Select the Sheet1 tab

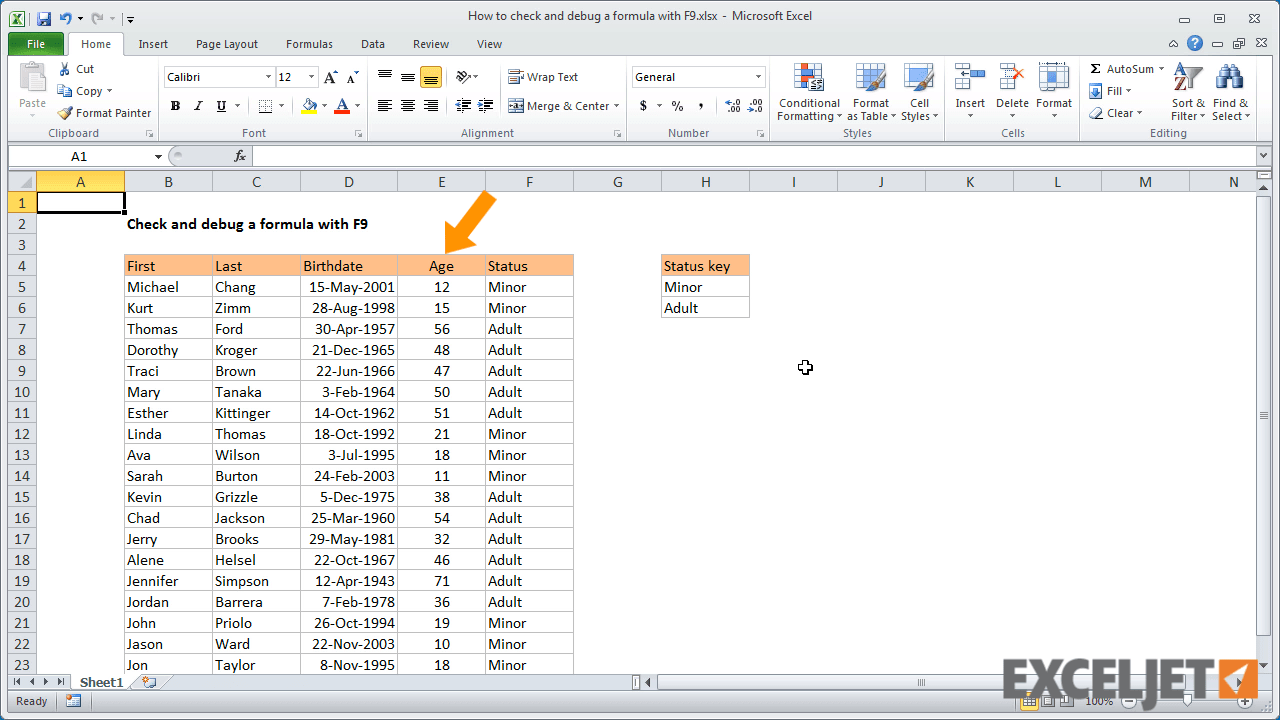100,682
